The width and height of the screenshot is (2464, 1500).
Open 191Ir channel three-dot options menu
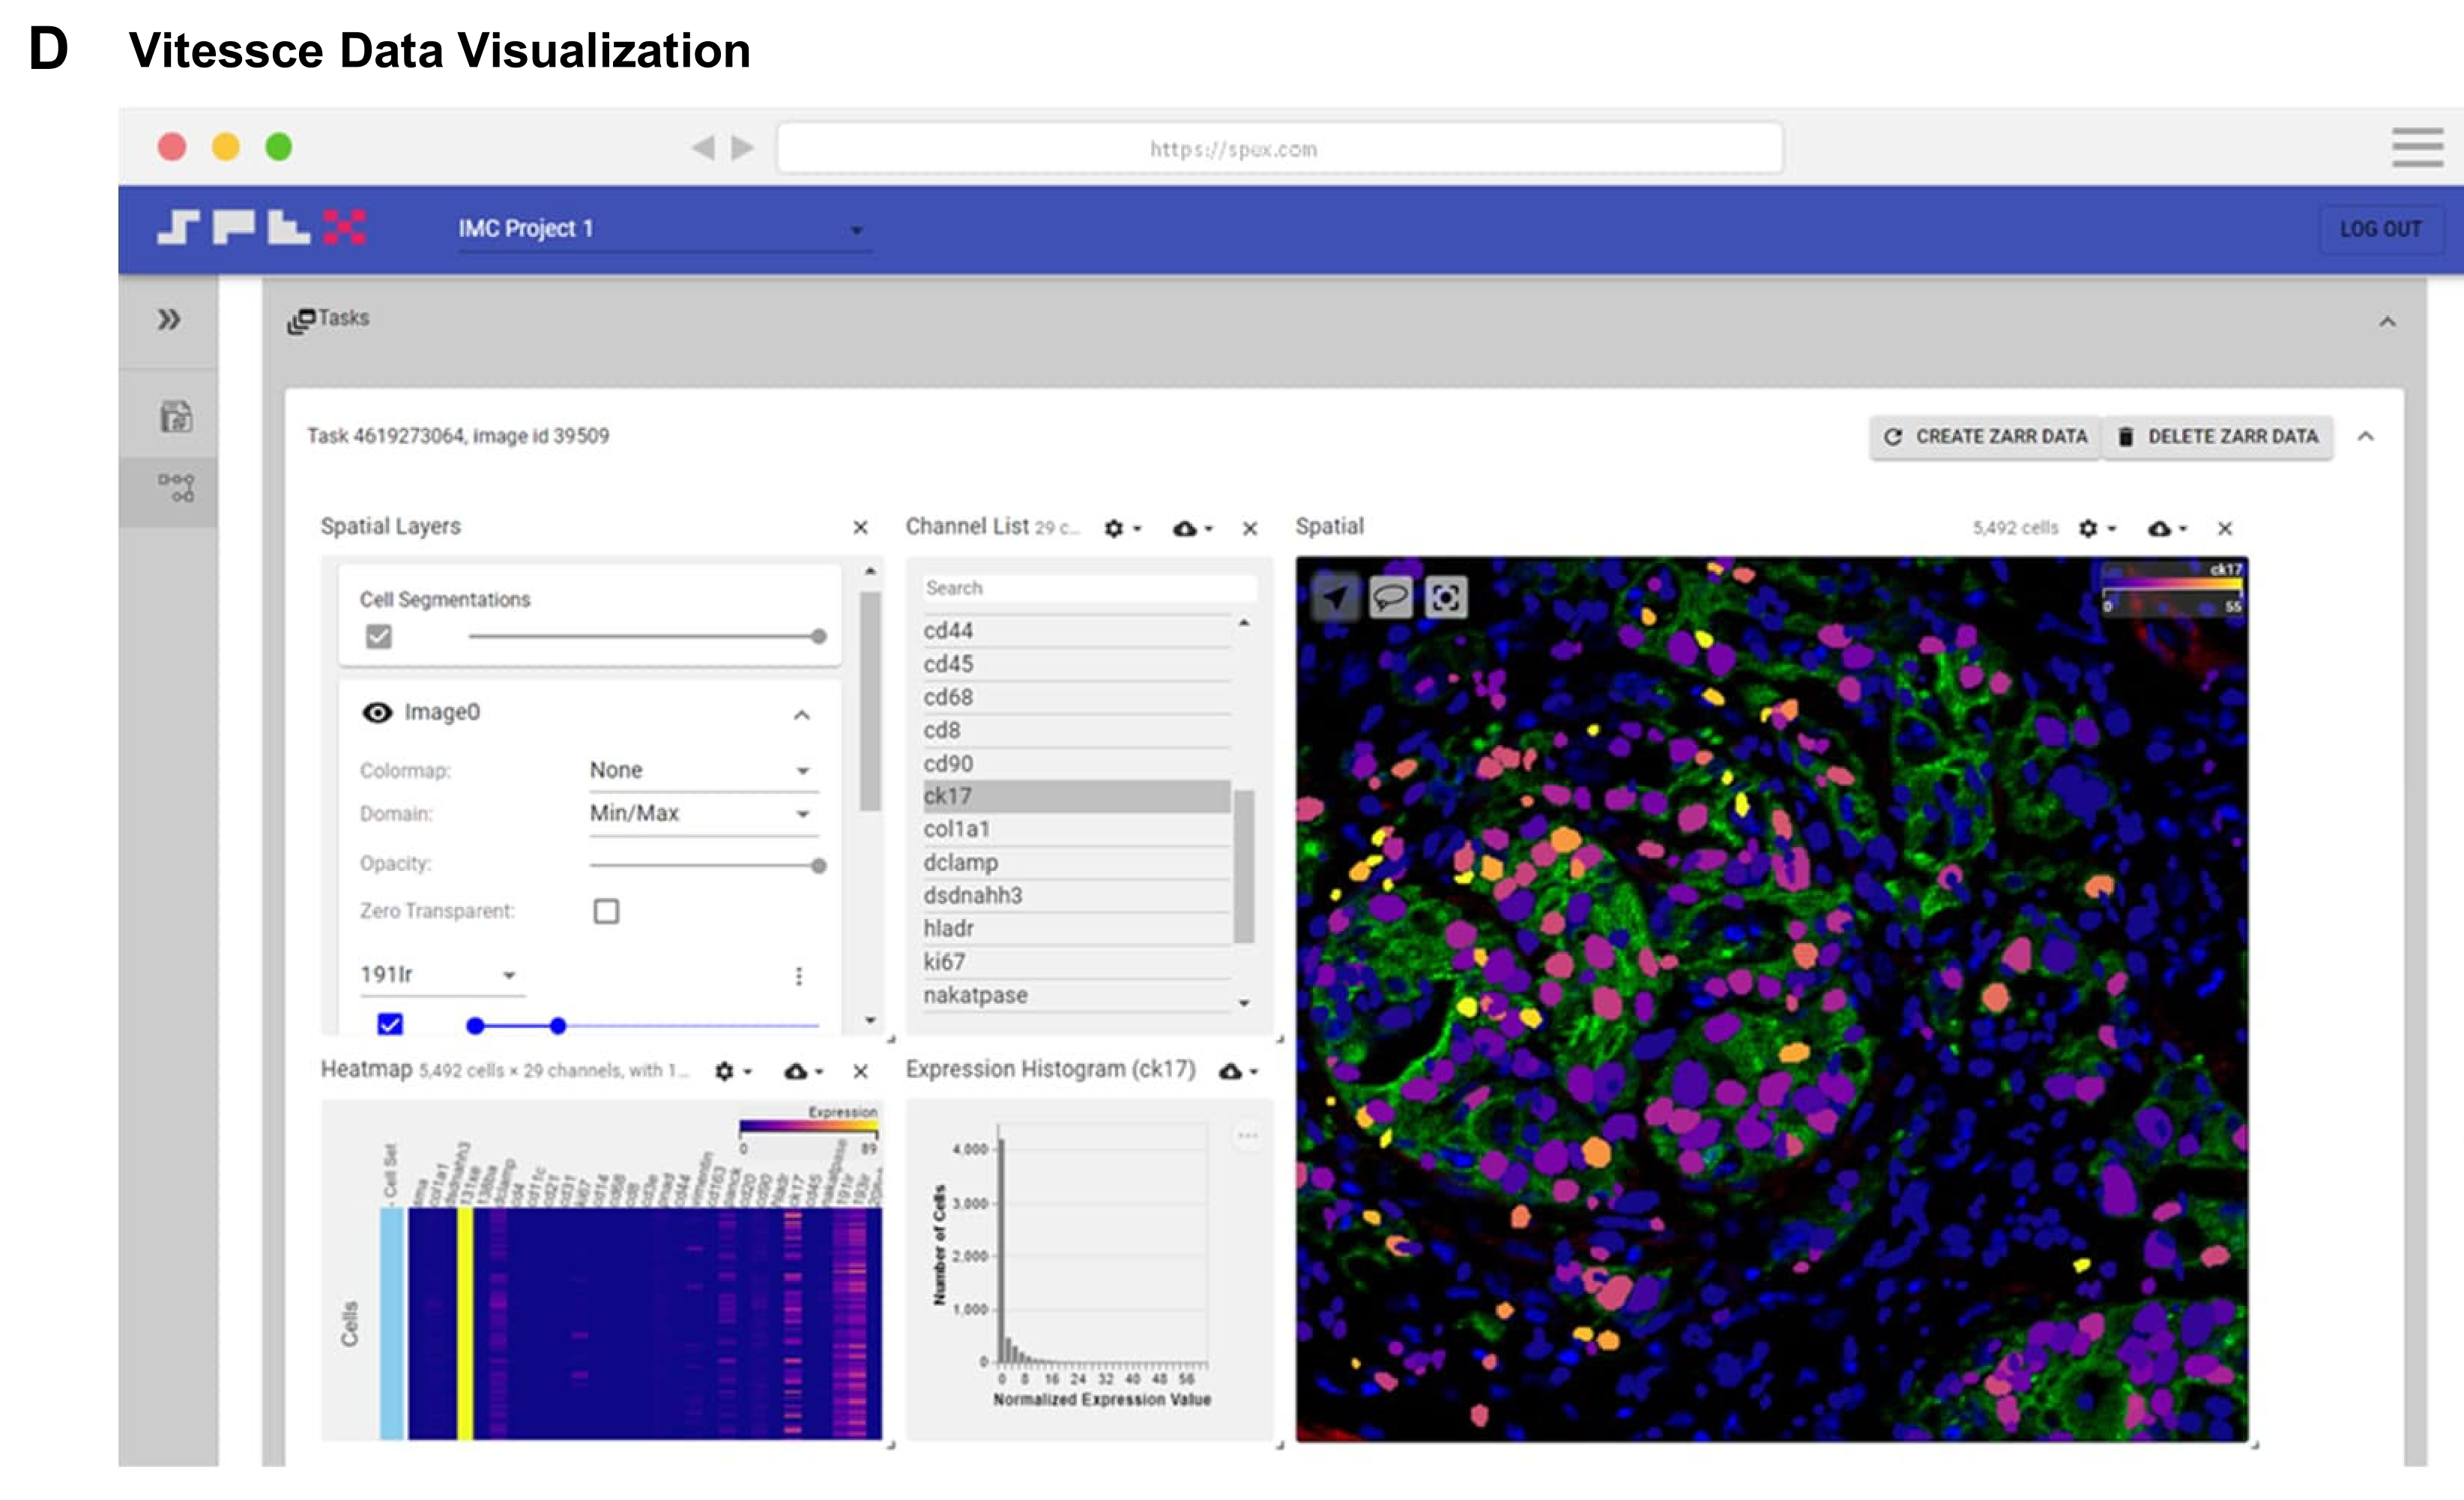[x=798, y=975]
